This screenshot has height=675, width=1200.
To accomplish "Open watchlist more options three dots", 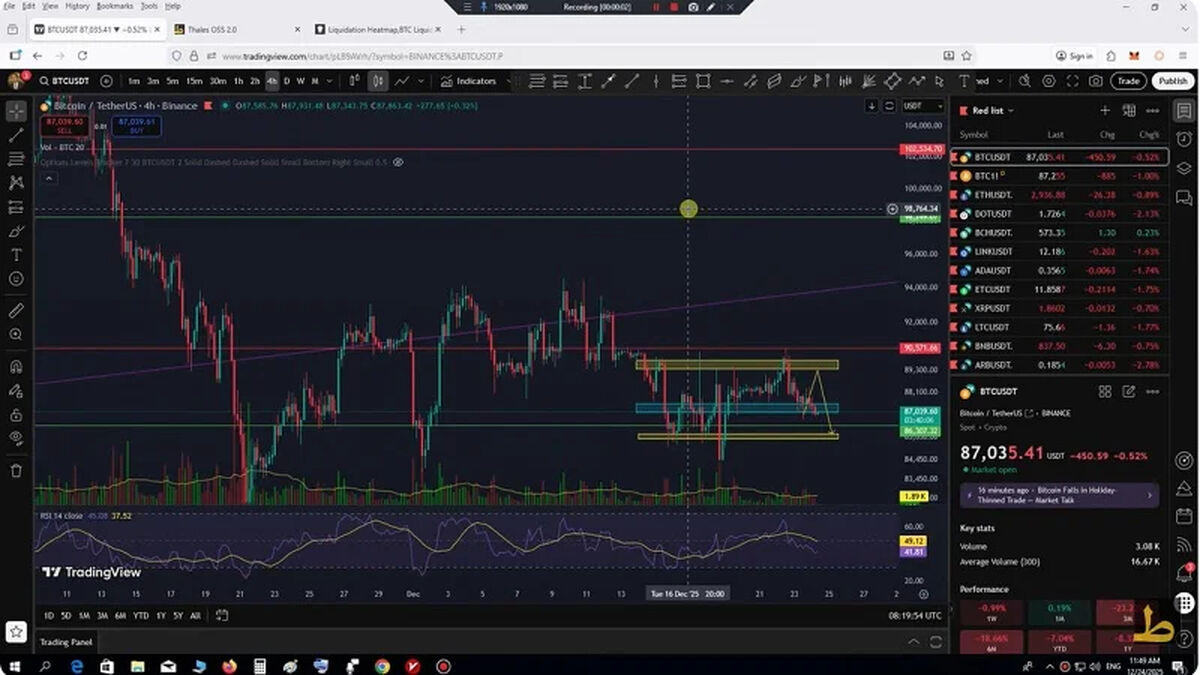I will click(1153, 111).
